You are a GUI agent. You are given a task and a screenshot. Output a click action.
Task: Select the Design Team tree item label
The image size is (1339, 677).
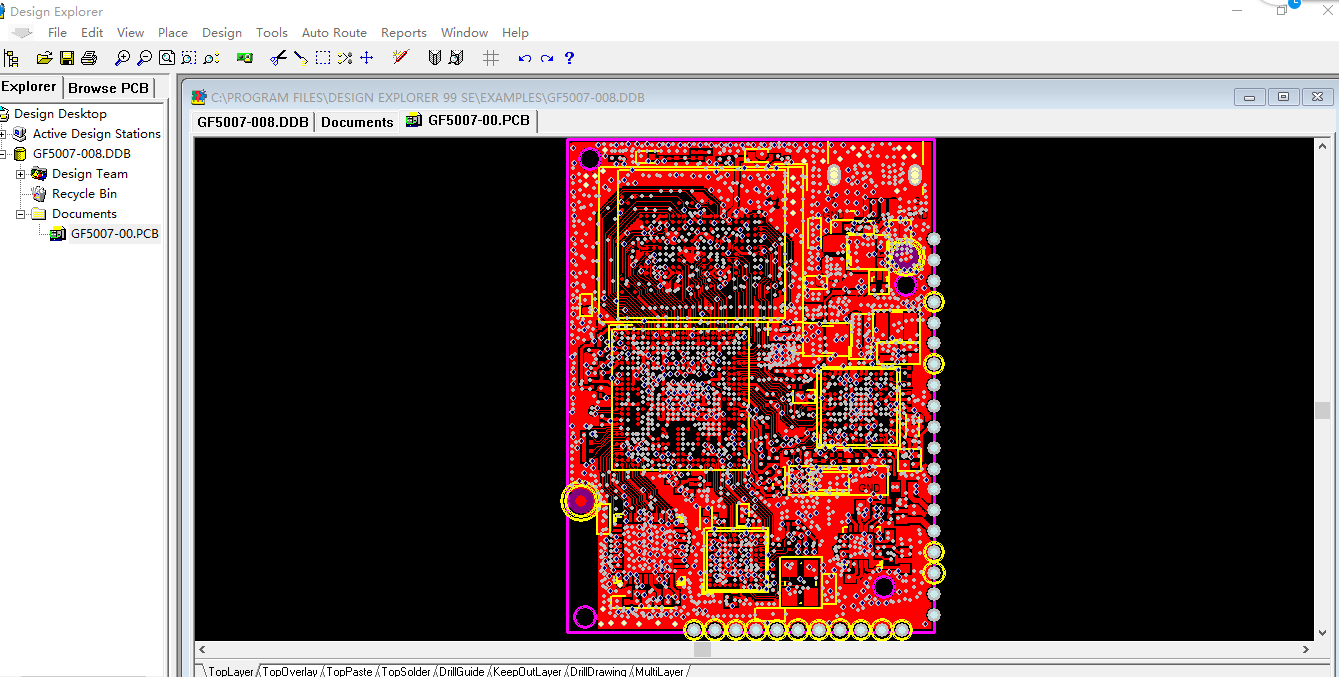[90, 174]
